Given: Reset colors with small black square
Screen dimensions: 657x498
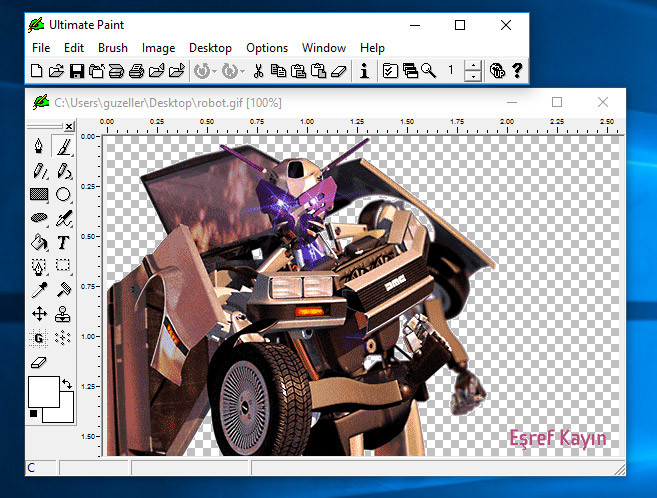Looking at the screenshot, I should click(34, 414).
